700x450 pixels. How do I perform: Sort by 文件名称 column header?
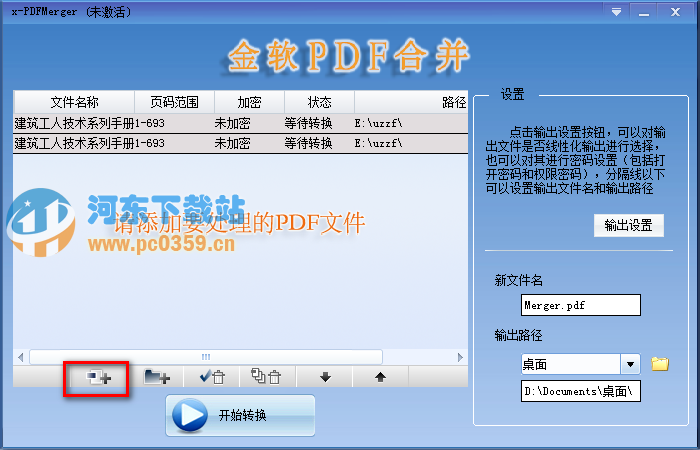pyautogui.click(x=75, y=102)
